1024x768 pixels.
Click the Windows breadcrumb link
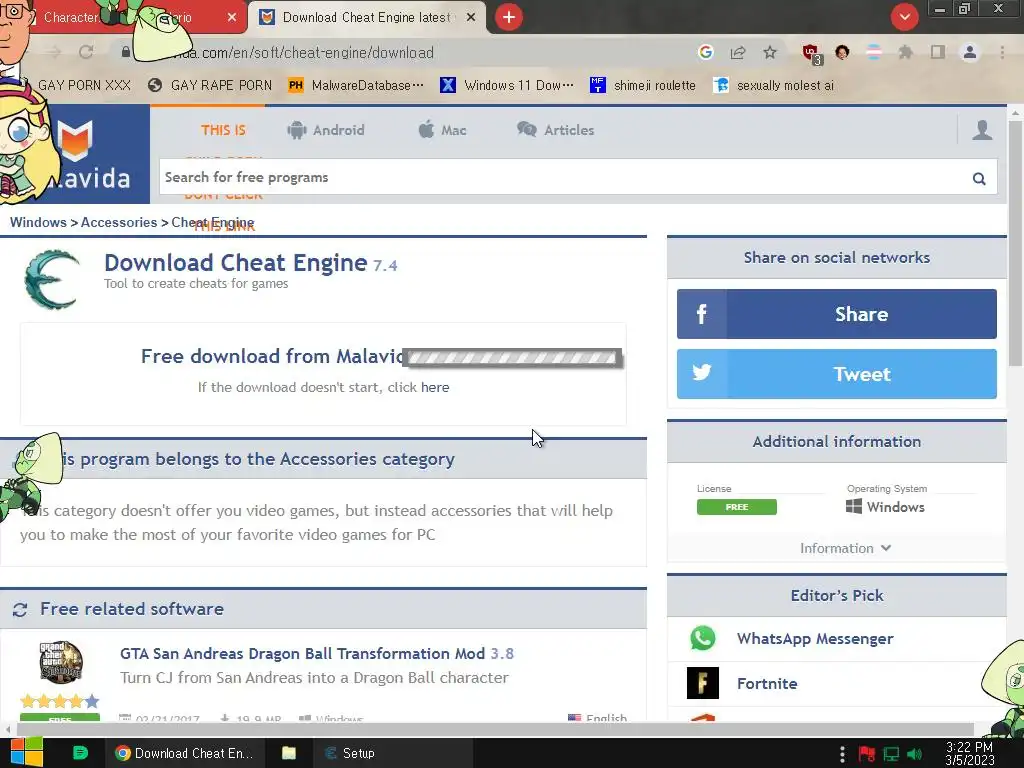pos(38,222)
